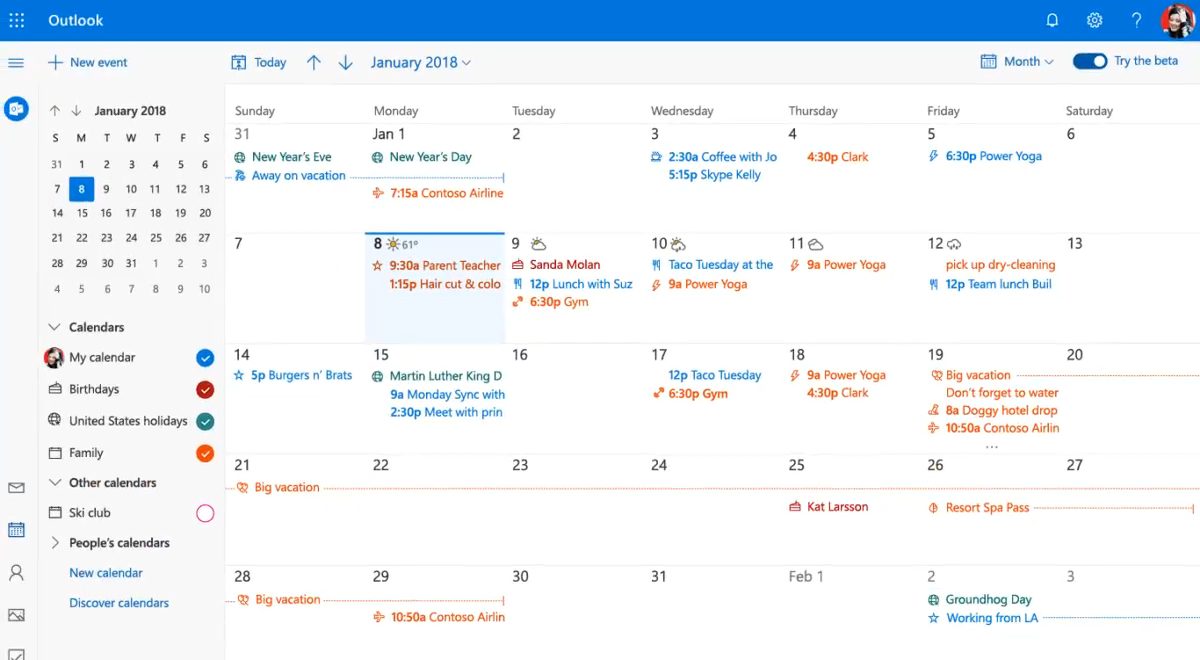The height and width of the screenshot is (660, 1200).
Task: Select Birthdays calendar entry
Action: (94, 390)
